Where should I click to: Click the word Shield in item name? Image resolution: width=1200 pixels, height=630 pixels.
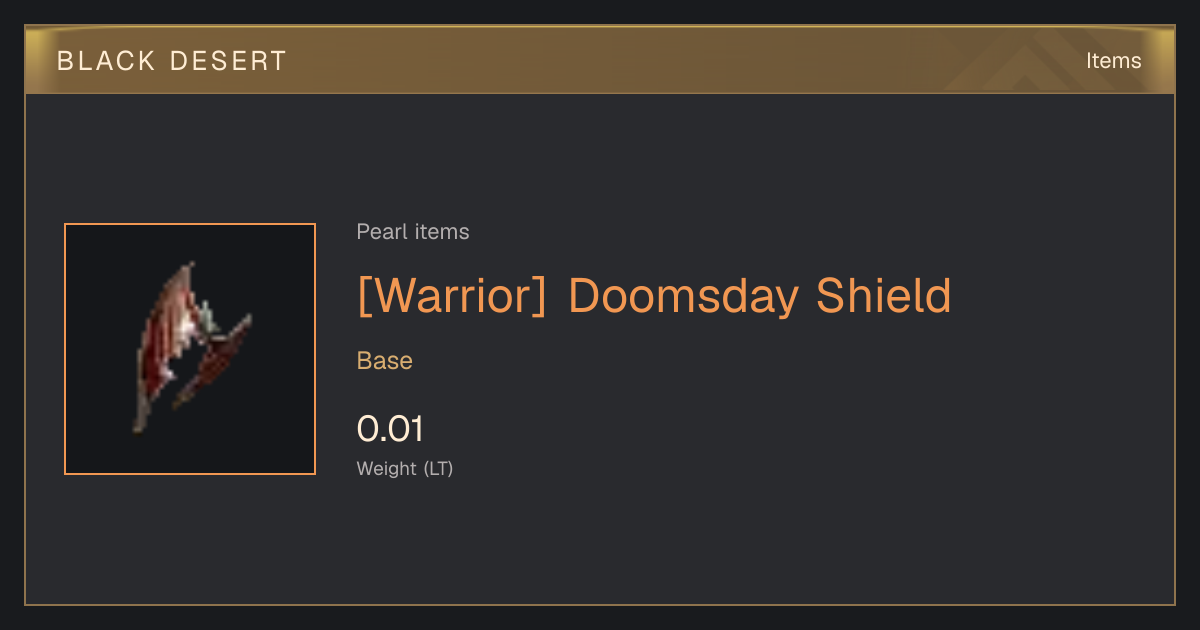pyautogui.click(x=884, y=296)
